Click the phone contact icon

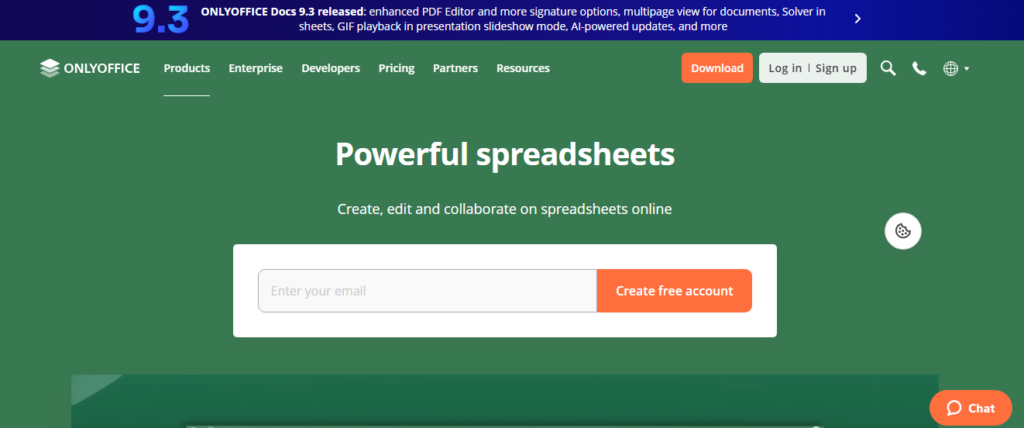pyautogui.click(x=919, y=68)
